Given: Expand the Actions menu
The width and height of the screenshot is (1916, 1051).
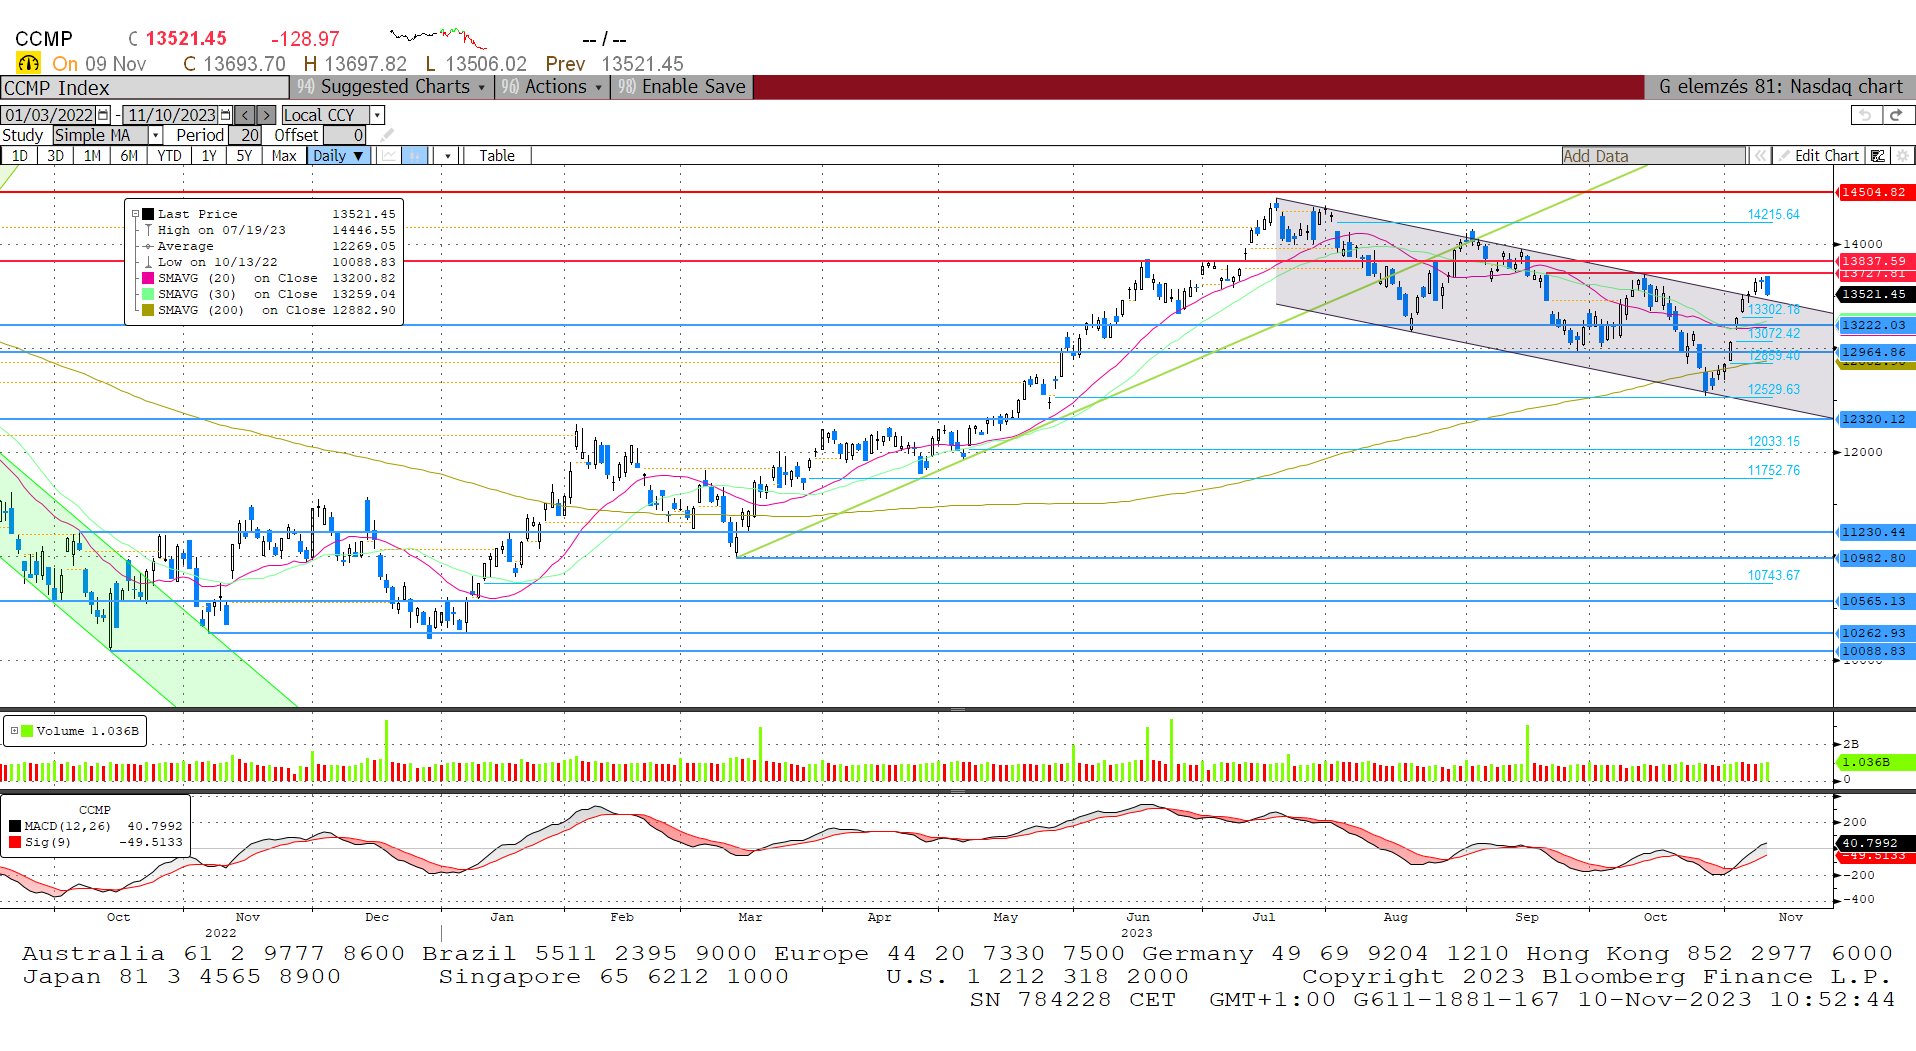Looking at the screenshot, I should 551,87.
